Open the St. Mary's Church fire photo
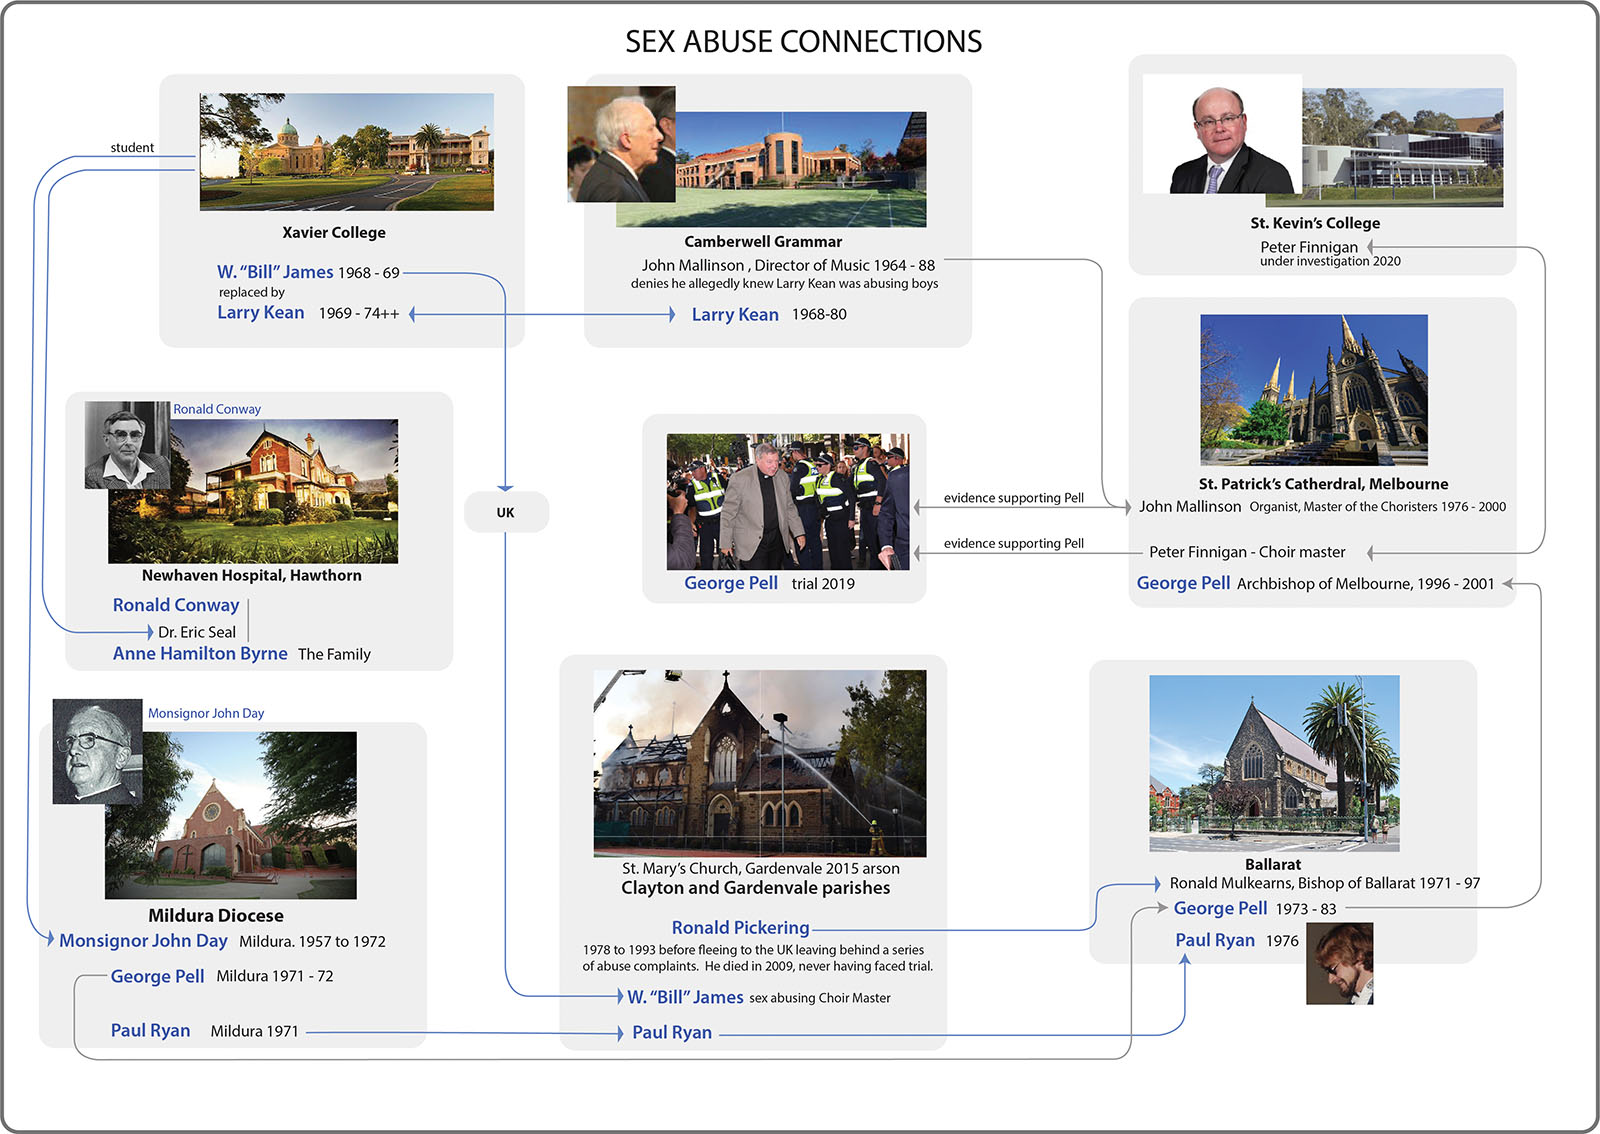1600x1134 pixels. (760, 763)
